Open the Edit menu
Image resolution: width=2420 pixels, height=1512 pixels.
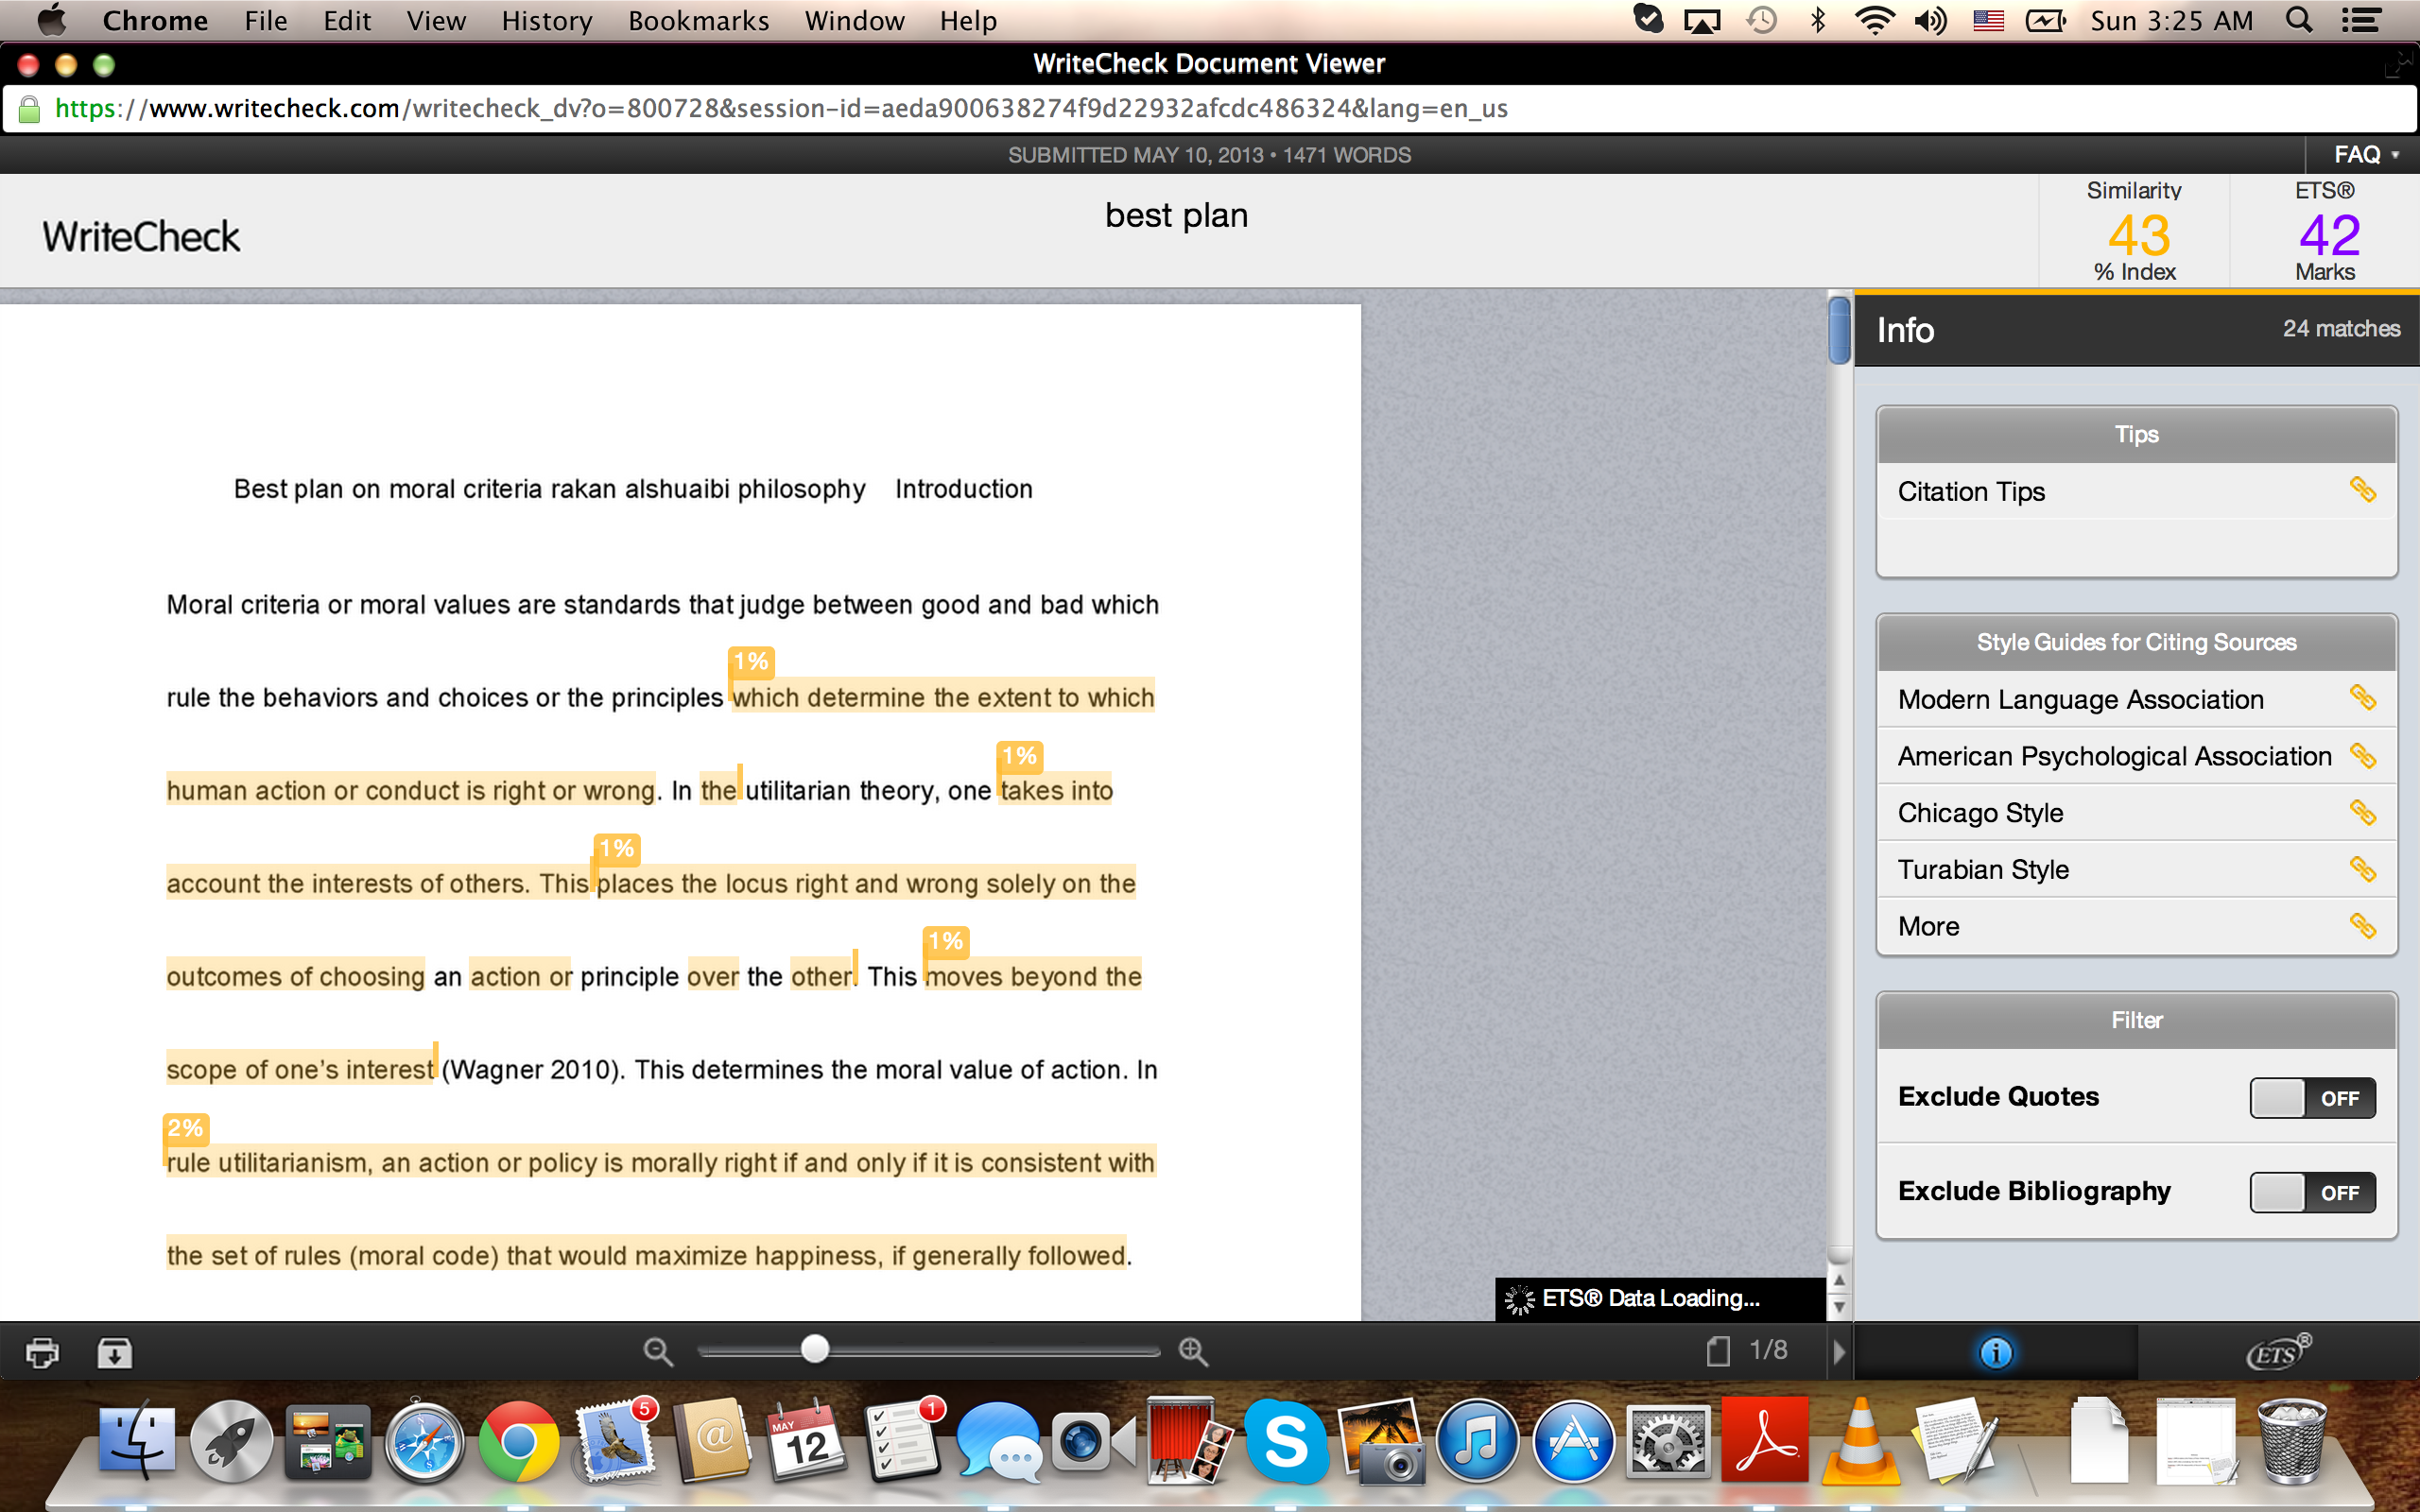point(347,21)
